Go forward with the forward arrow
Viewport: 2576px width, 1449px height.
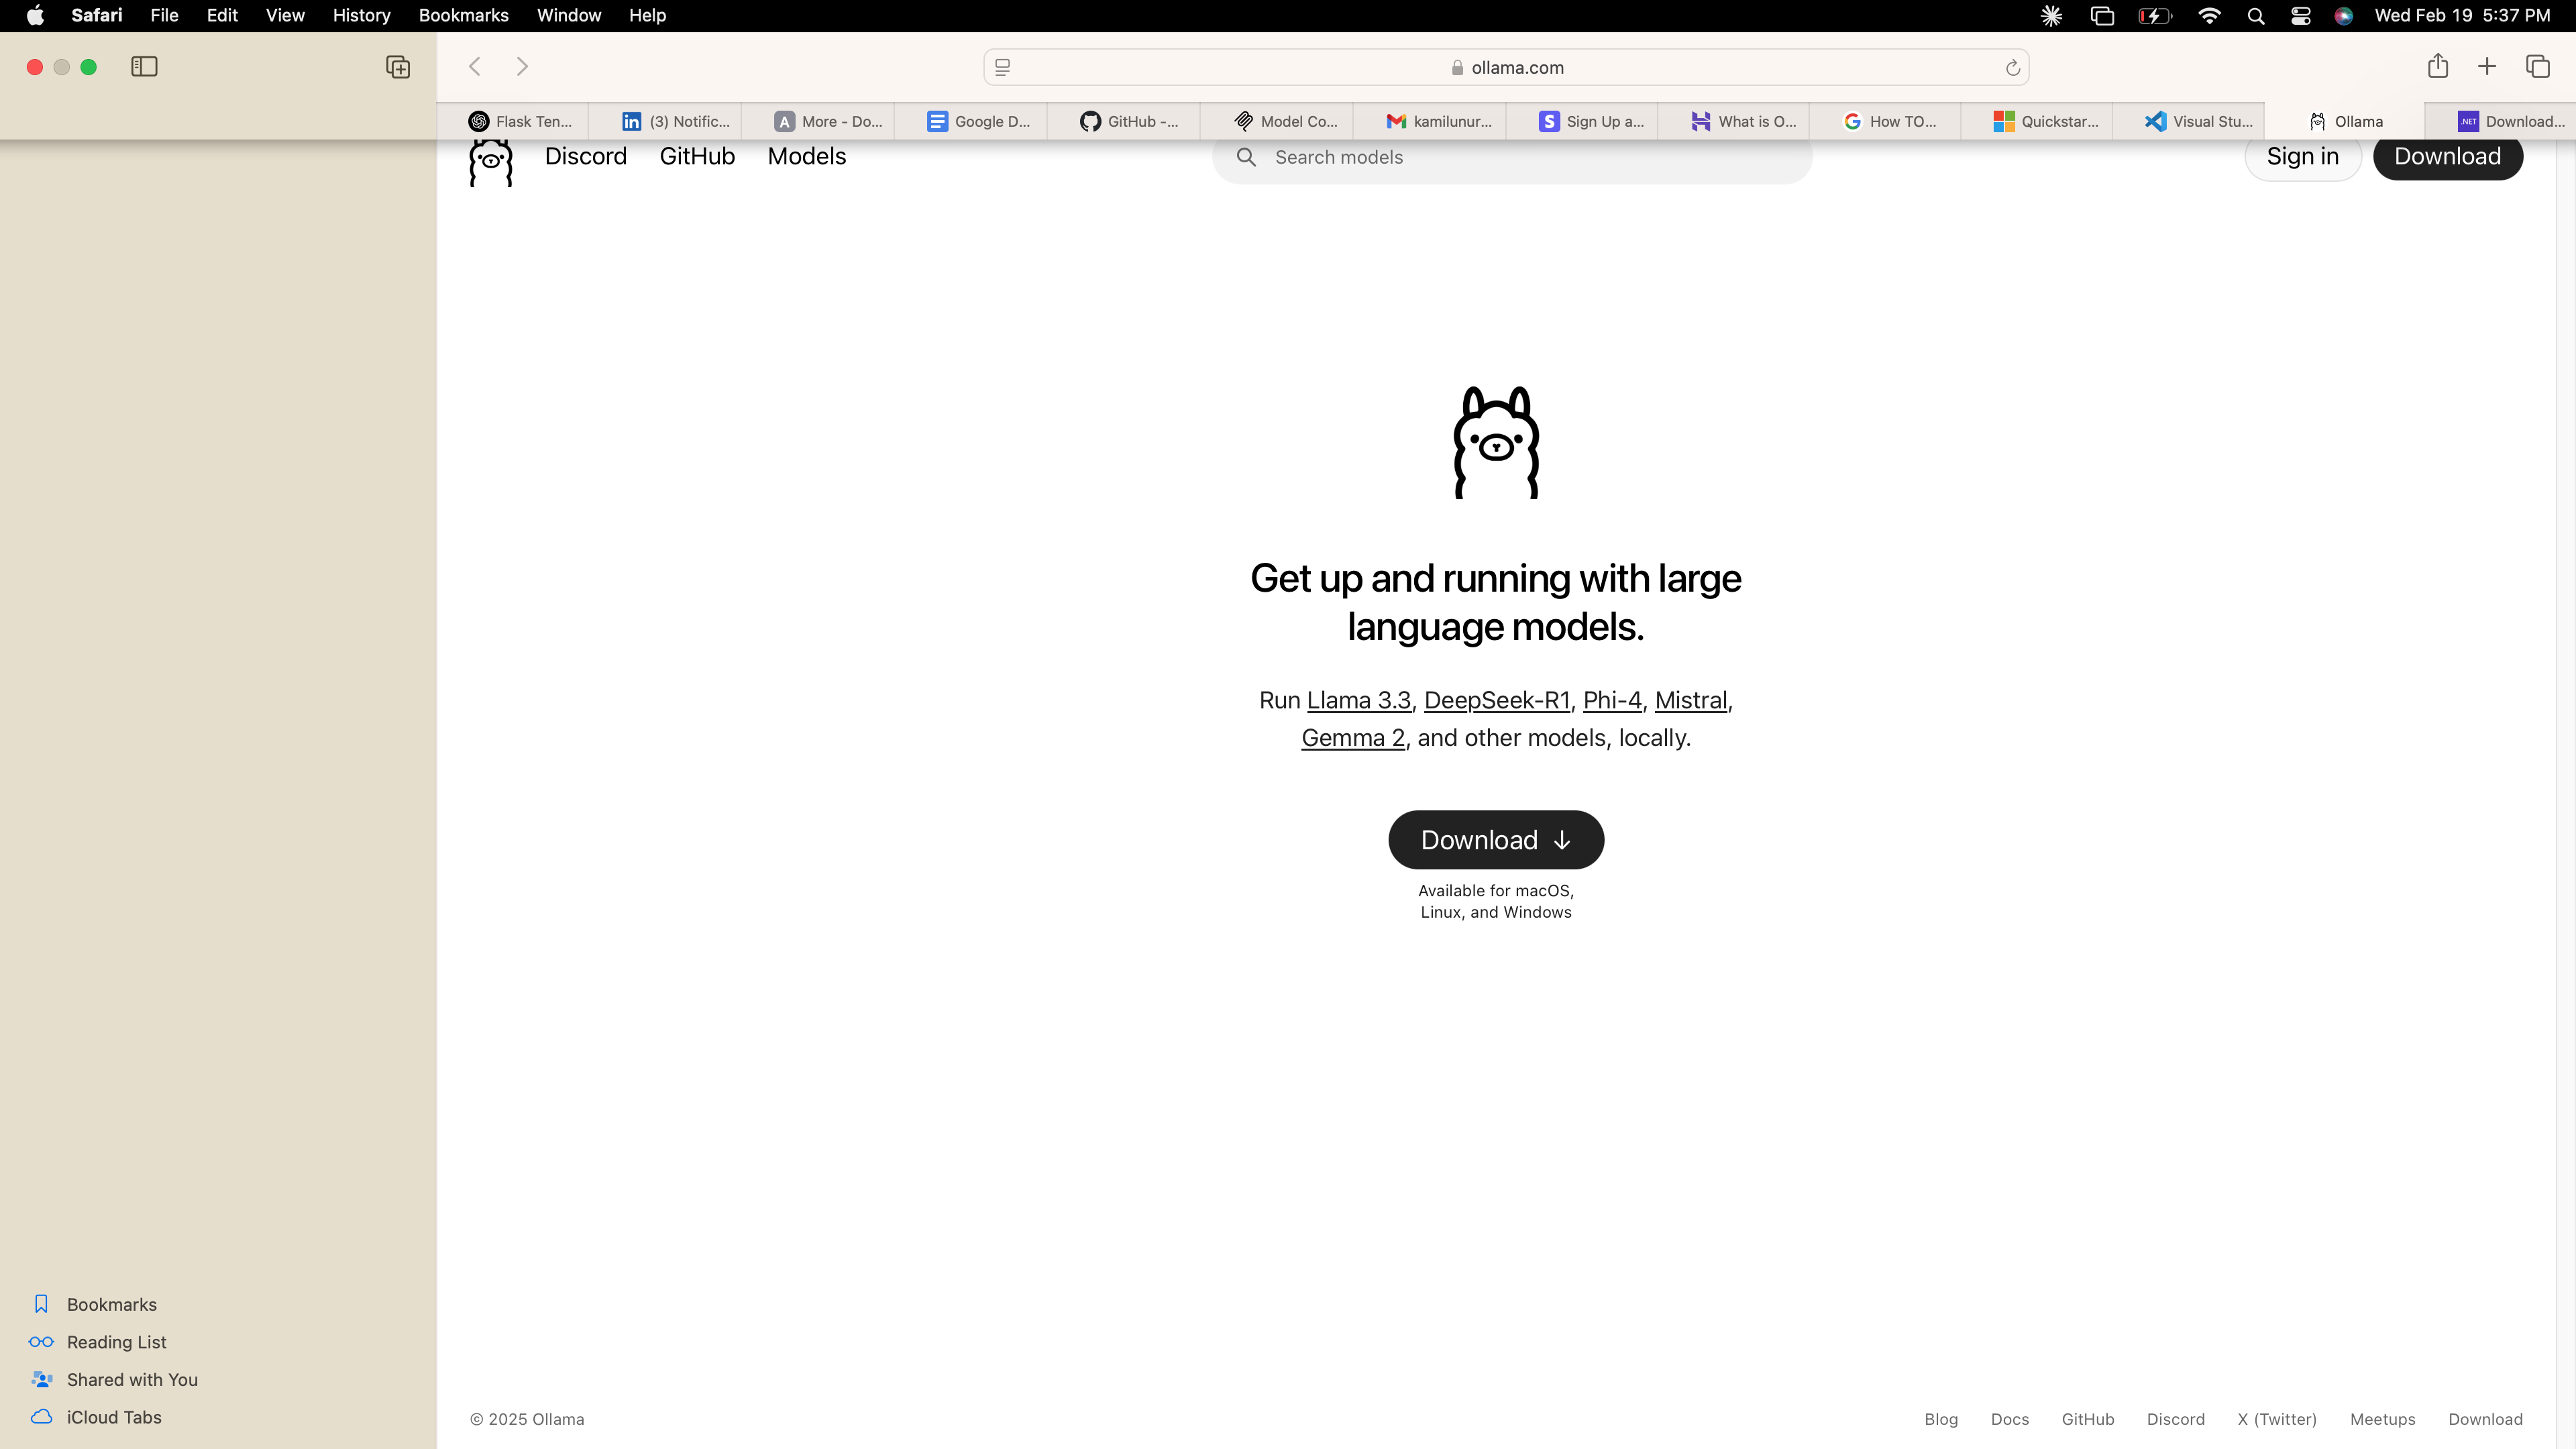(522, 67)
